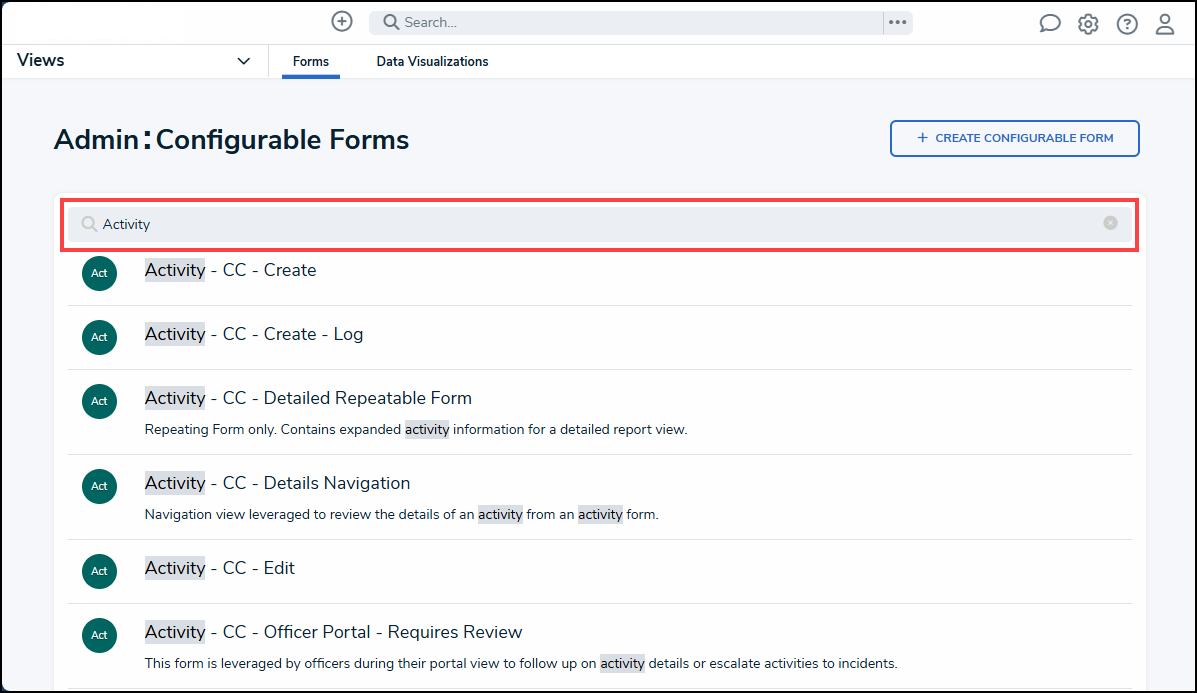Expand the Views dropdown

[x=243, y=61]
